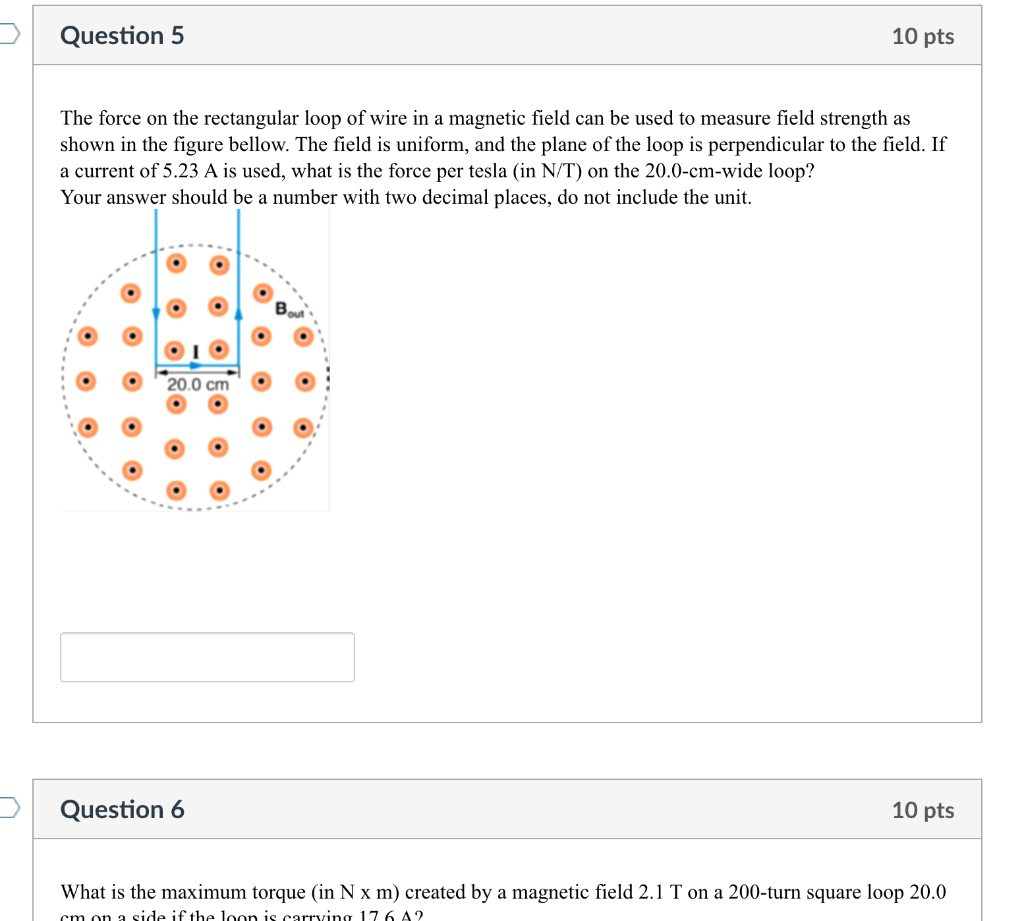The image size is (1024, 921).
Task: Click the rectangular wire loop in the figure
Action: (x=196, y=290)
